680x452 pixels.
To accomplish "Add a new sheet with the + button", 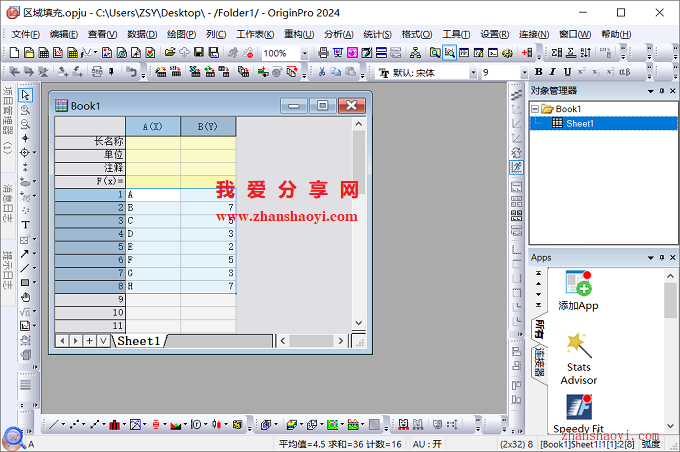I will point(89,341).
